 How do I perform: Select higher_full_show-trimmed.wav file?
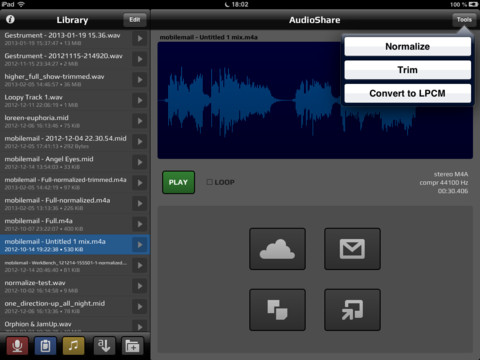pos(75,80)
